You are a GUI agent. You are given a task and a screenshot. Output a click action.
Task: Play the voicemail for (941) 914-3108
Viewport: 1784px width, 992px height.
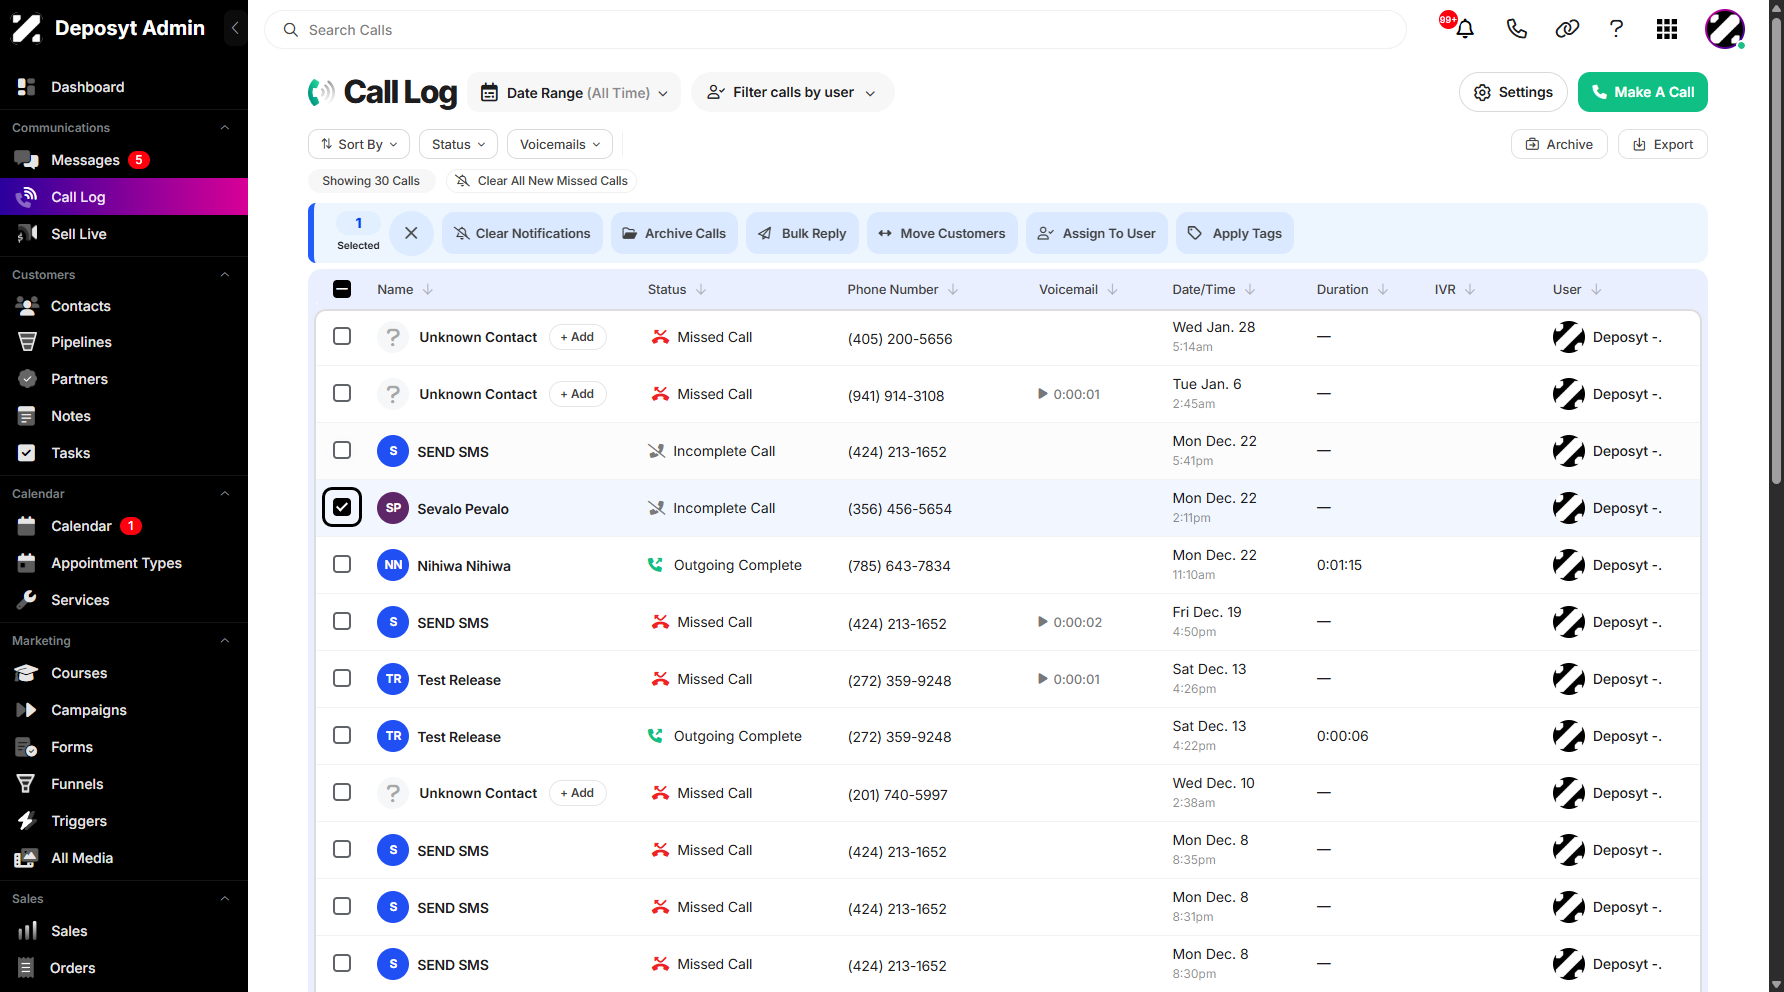point(1043,394)
